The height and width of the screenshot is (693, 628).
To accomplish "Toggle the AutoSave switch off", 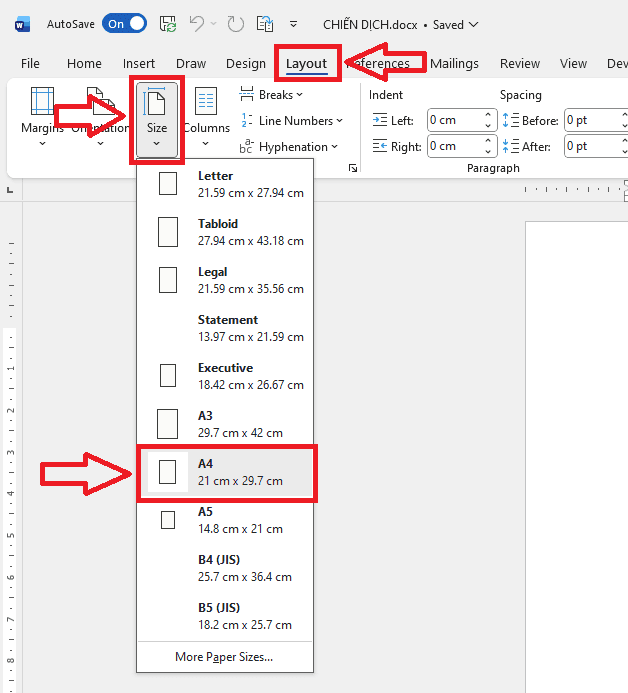I will pos(124,24).
